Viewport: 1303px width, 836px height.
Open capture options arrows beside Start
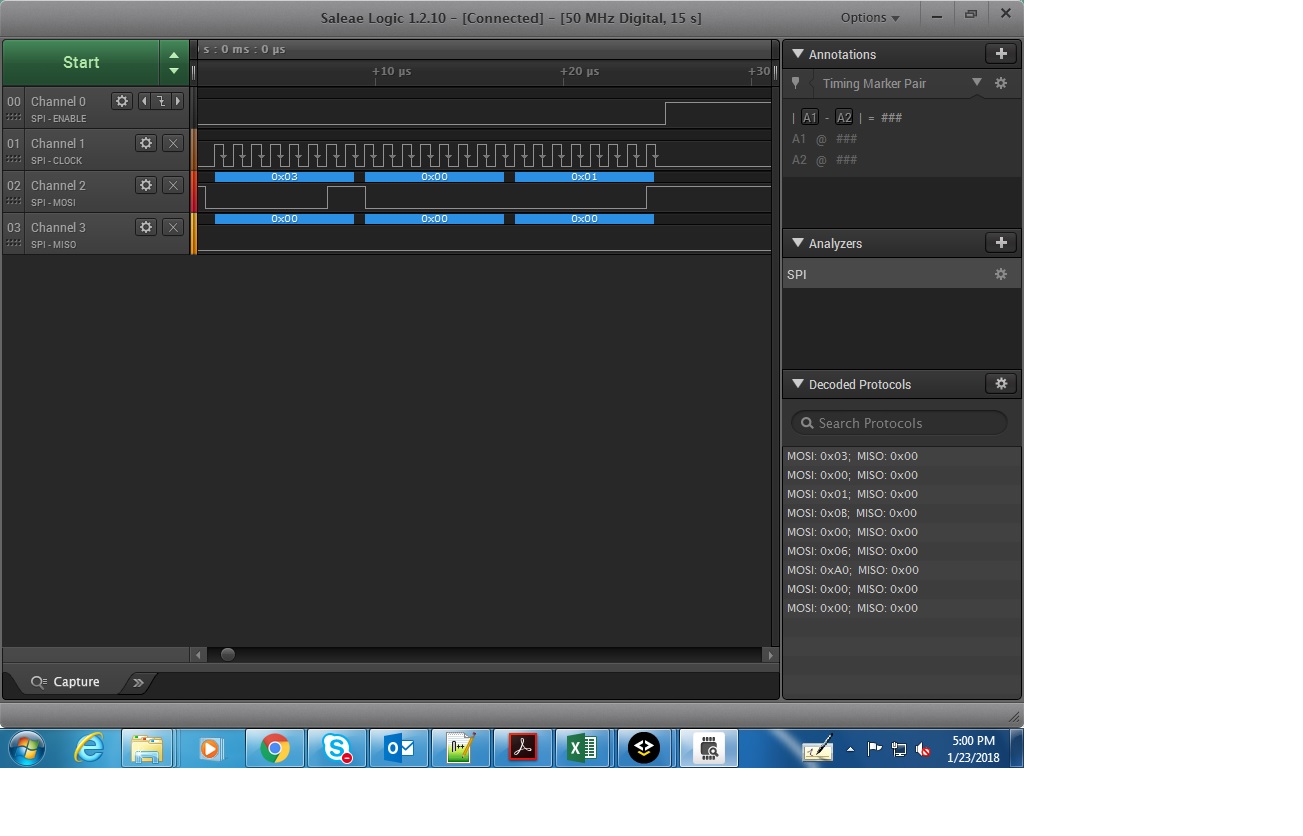[174, 62]
